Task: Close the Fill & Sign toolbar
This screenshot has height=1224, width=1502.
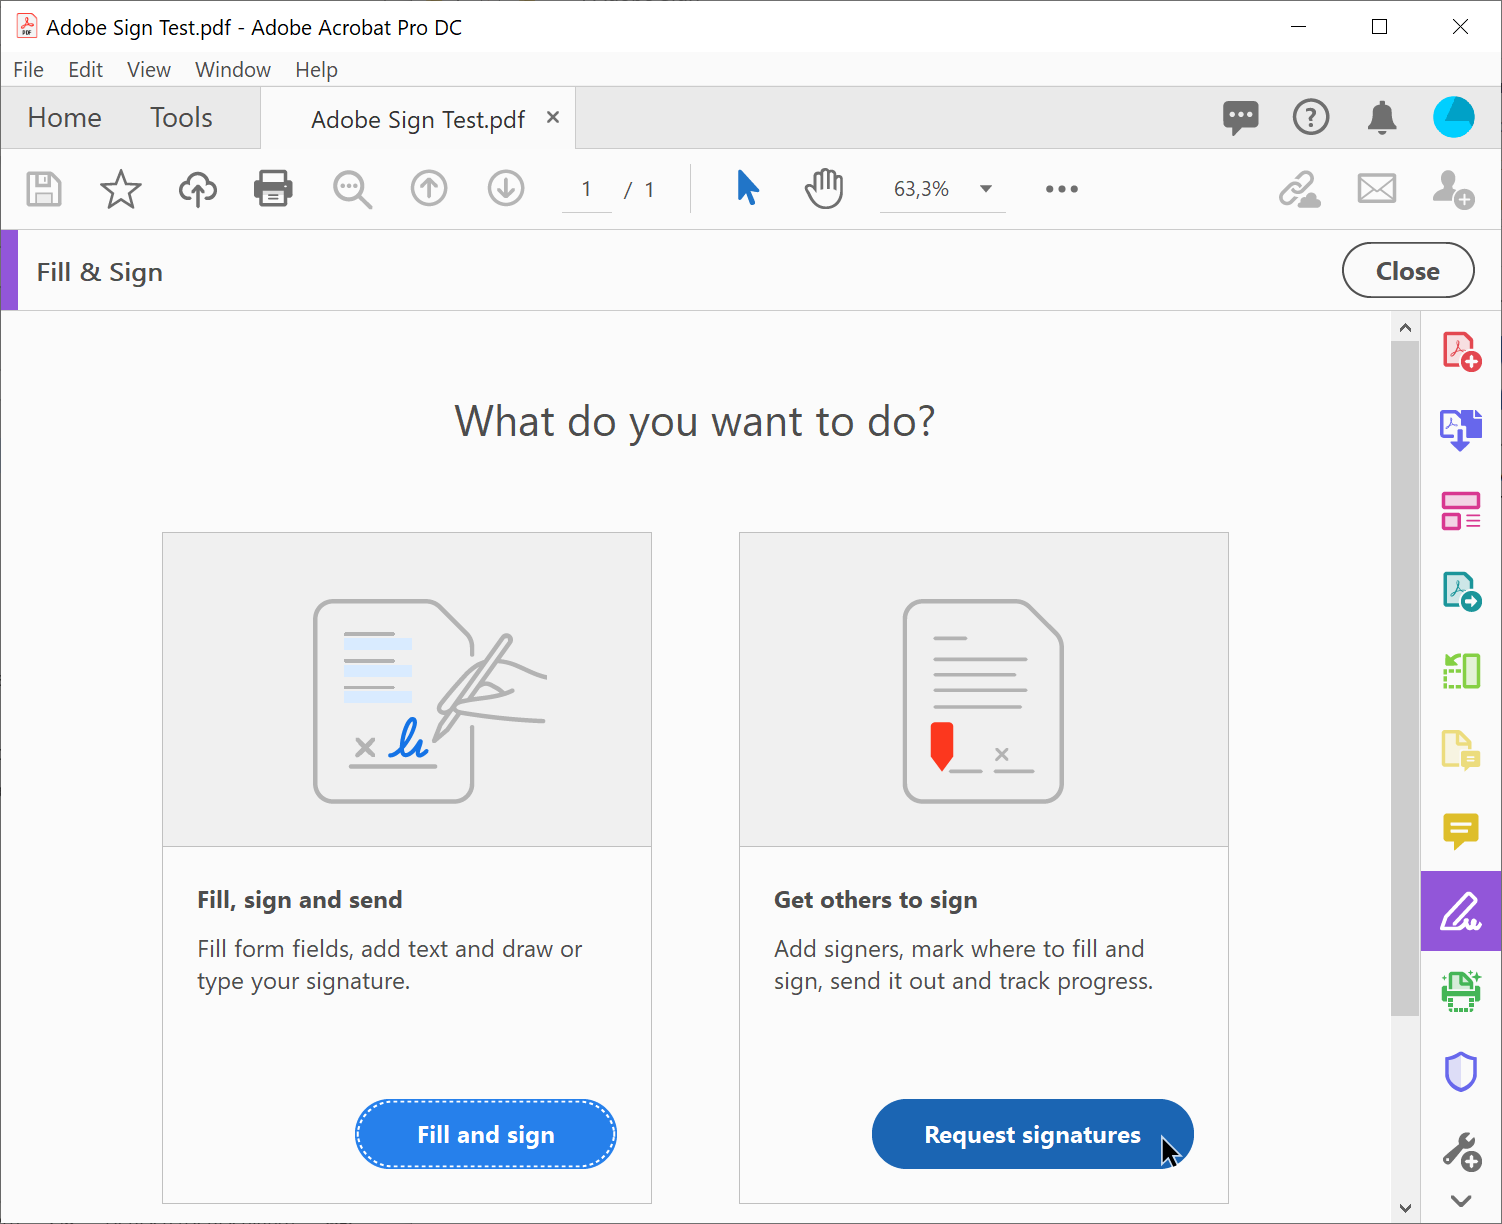Action: tap(1408, 270)
